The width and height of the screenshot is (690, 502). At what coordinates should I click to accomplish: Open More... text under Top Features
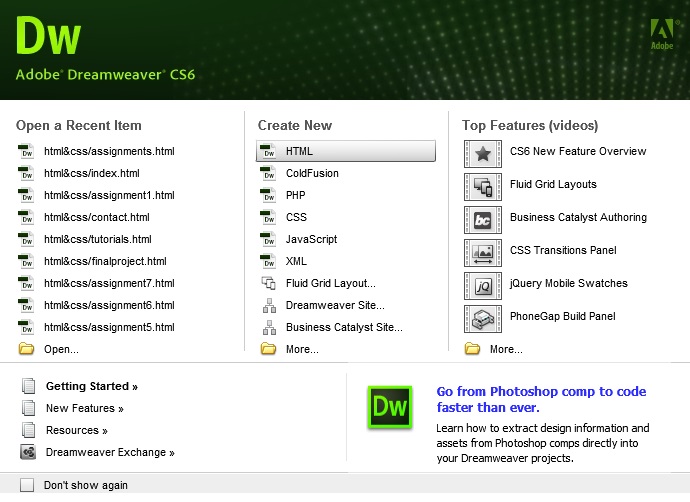pos(506,349)
